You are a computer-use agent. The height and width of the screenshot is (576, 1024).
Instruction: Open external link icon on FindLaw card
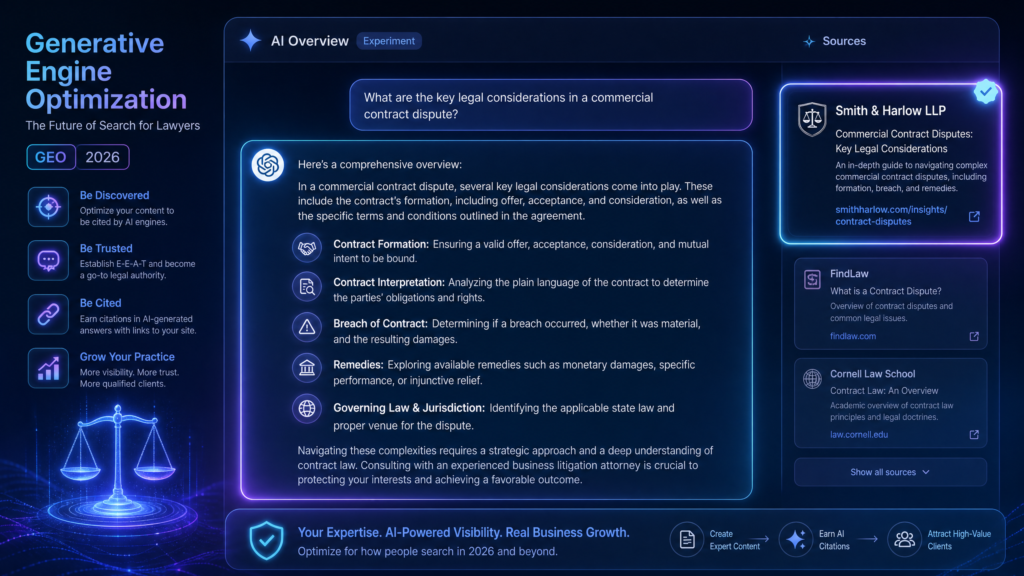pyautogui.click(x=974, y=336)
